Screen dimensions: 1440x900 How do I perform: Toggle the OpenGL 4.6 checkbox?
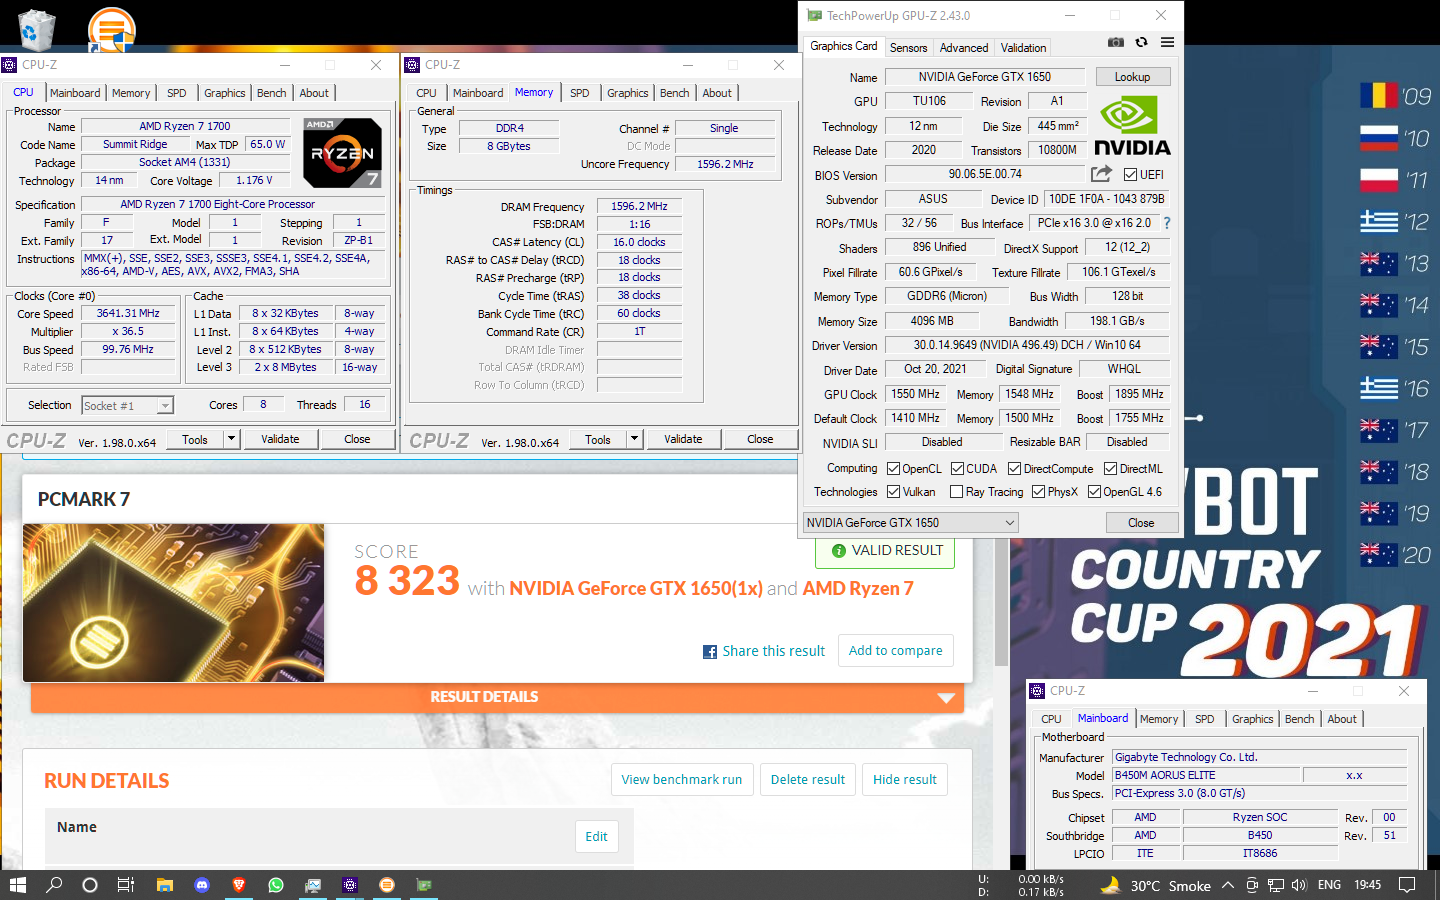click(x=1094, y=491)
